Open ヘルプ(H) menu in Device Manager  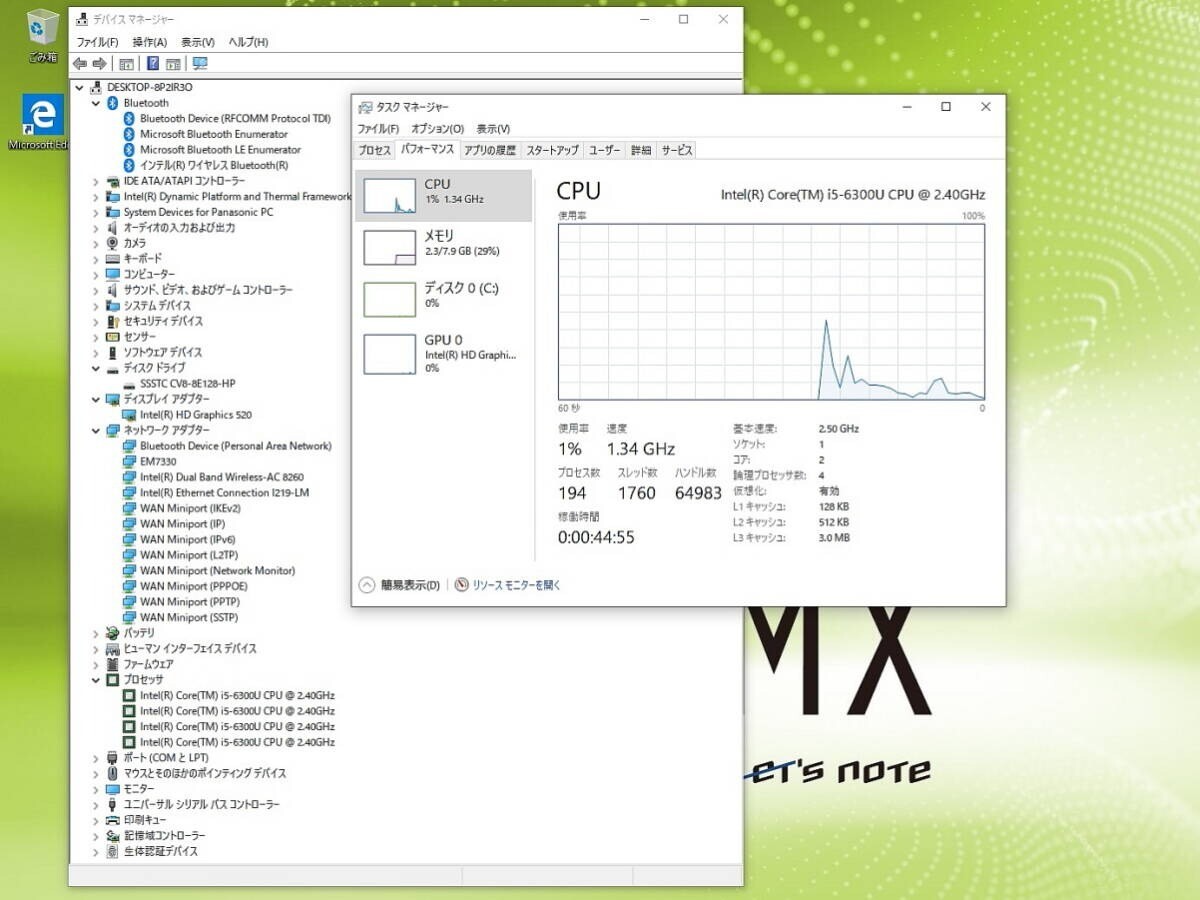click(x=248, y=42)
